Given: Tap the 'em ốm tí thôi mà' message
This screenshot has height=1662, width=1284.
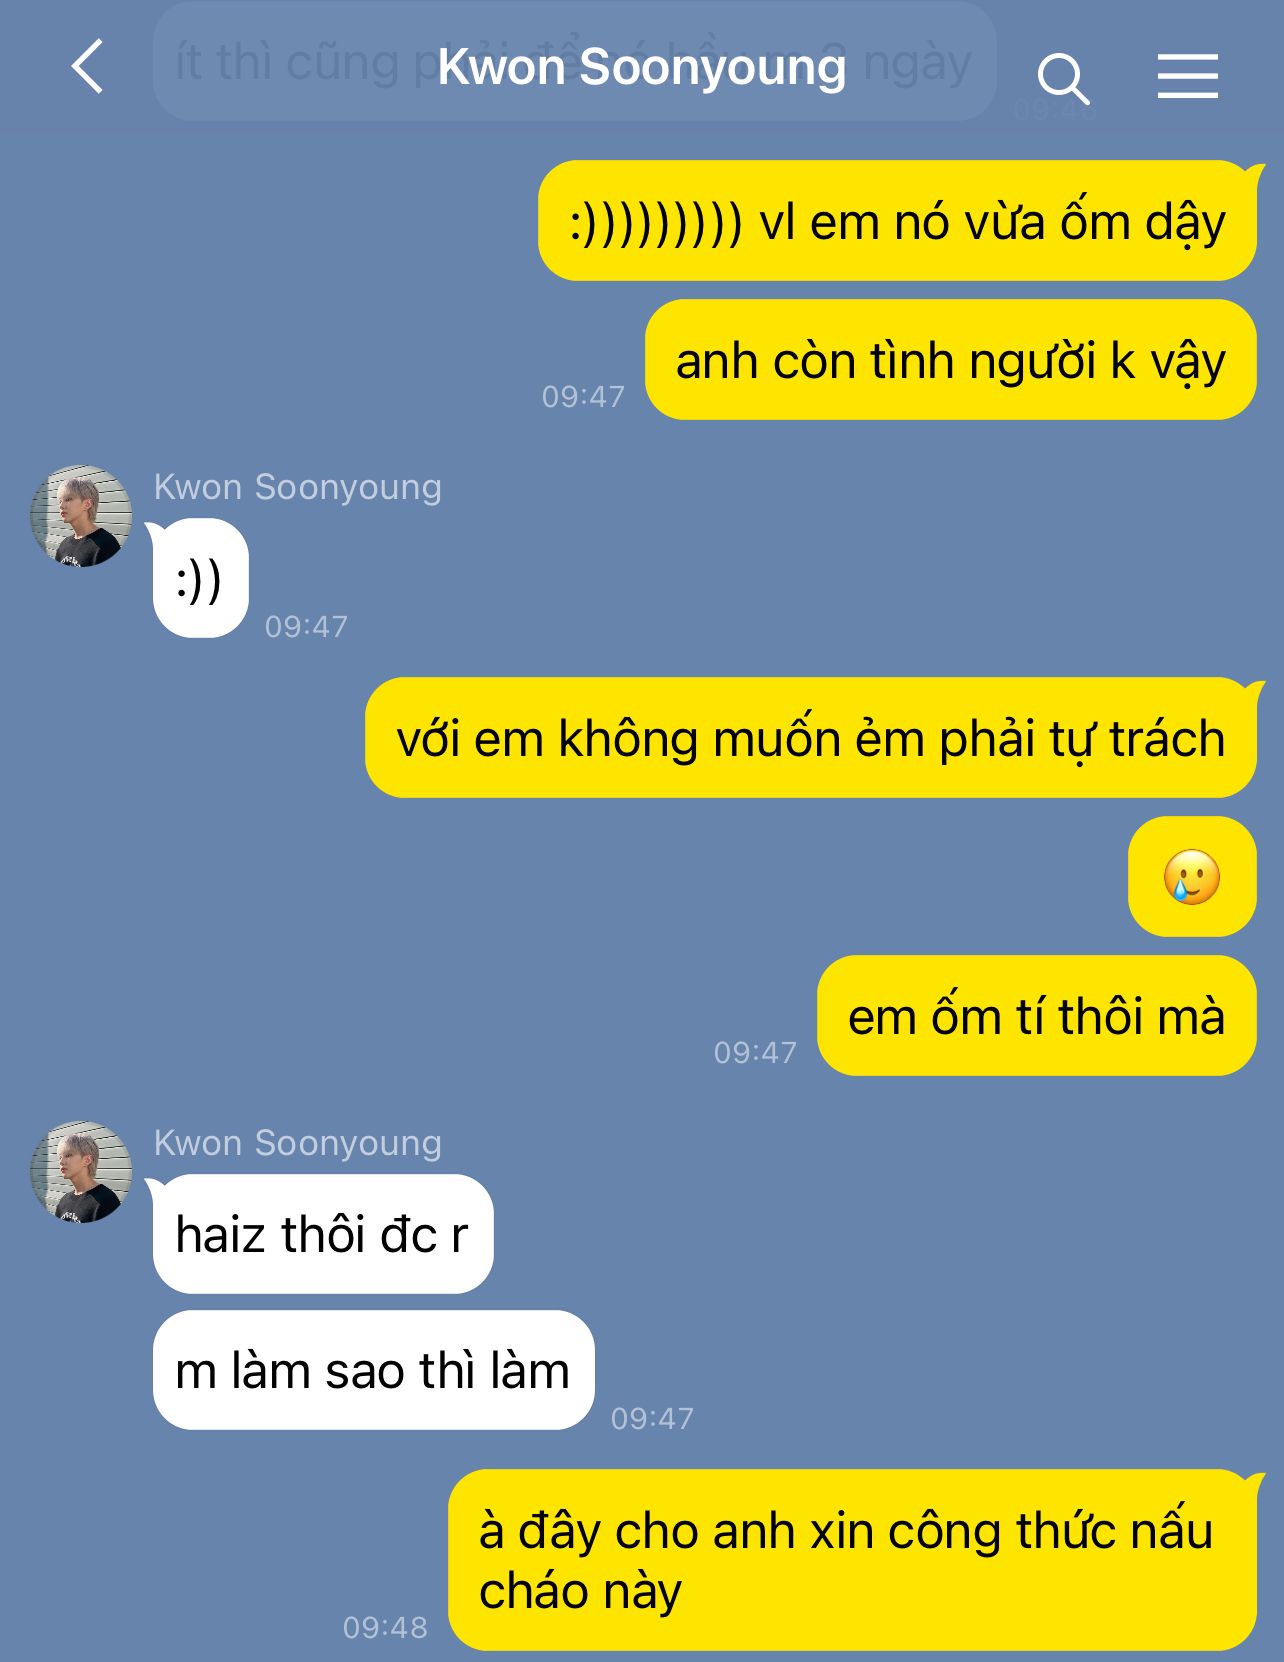Looking at the screenshot, I should (1037, 1016).
